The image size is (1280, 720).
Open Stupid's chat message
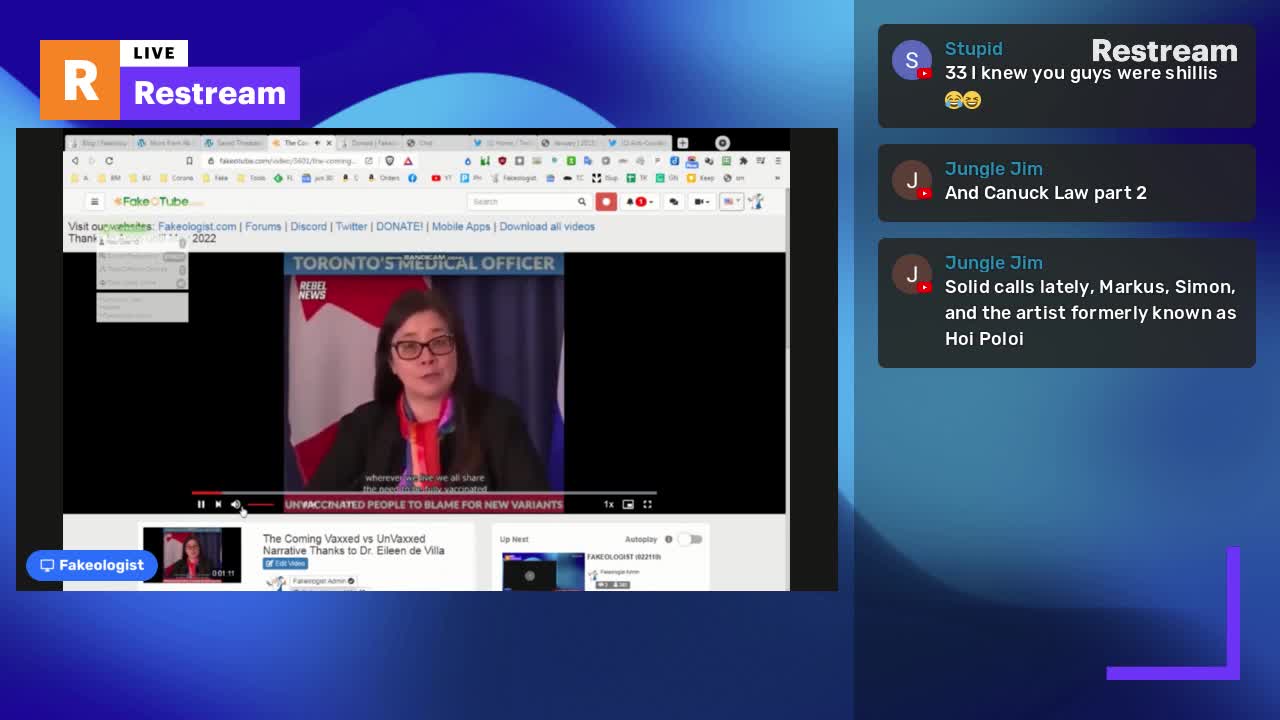tap(1067, 76)
